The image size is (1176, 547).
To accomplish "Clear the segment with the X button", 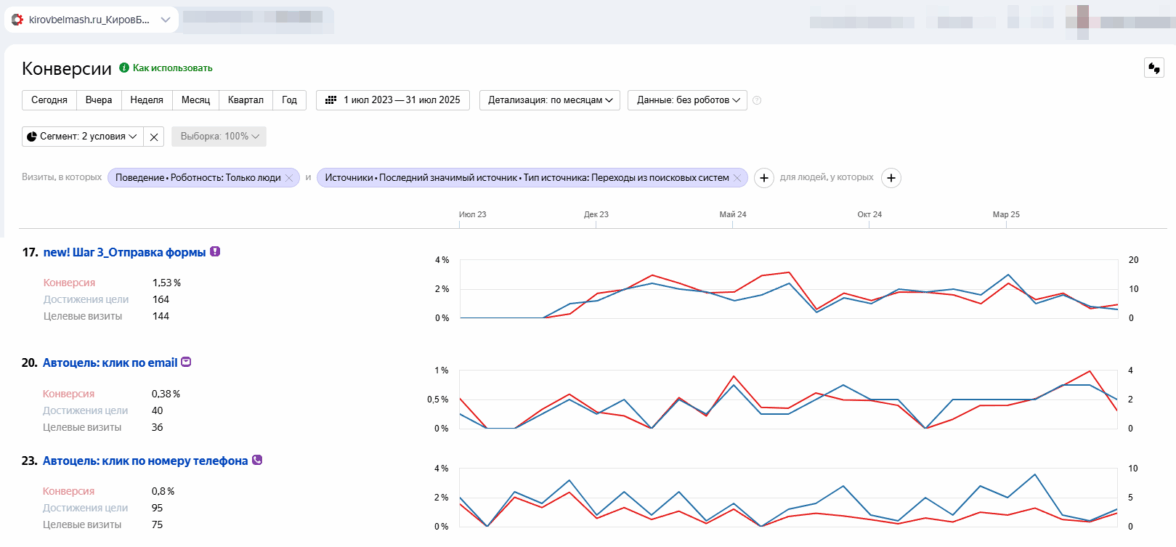I will 154,136.
